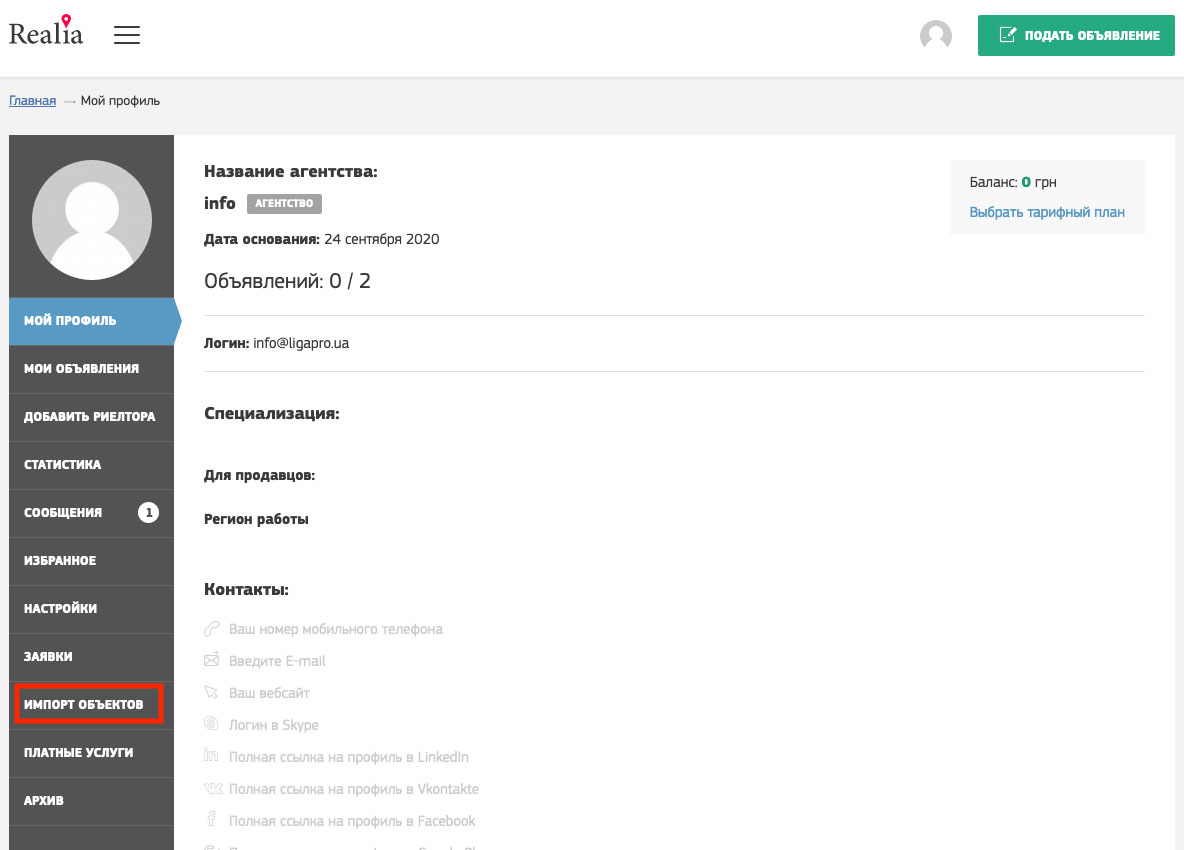Click the large profile photo placeholder
This screenshot has width=1184, height=850.
(x=92, y=217)
